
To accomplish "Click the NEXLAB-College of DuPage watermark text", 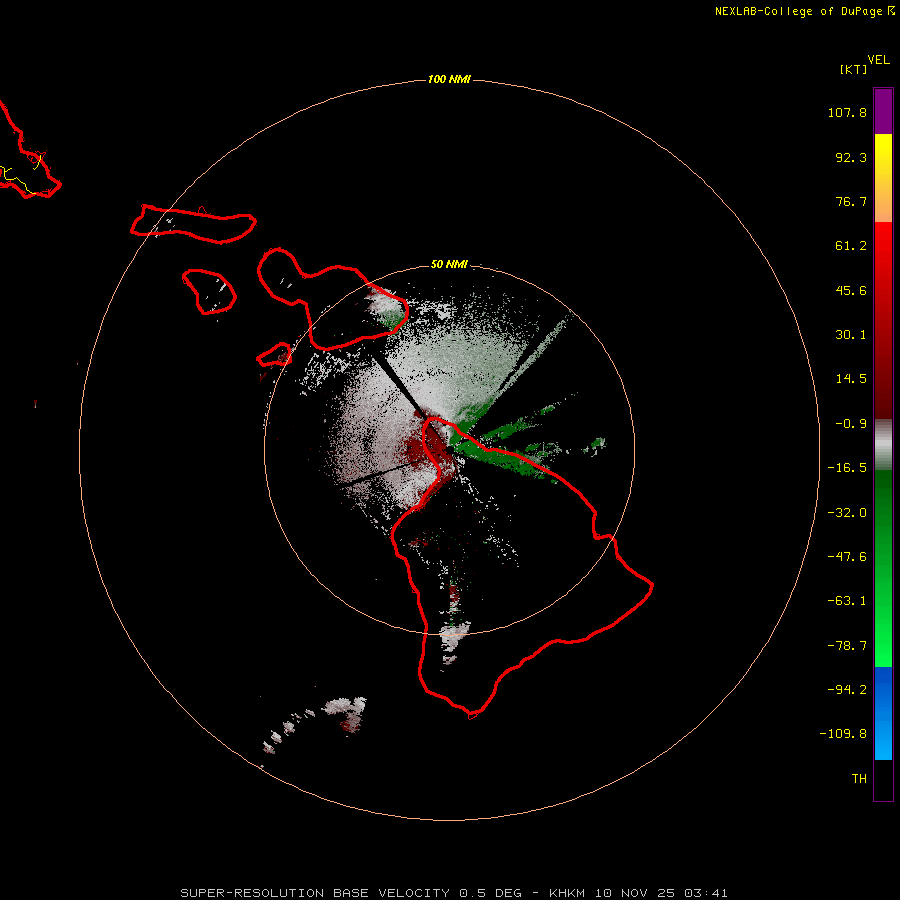I will tap(804, 11).
